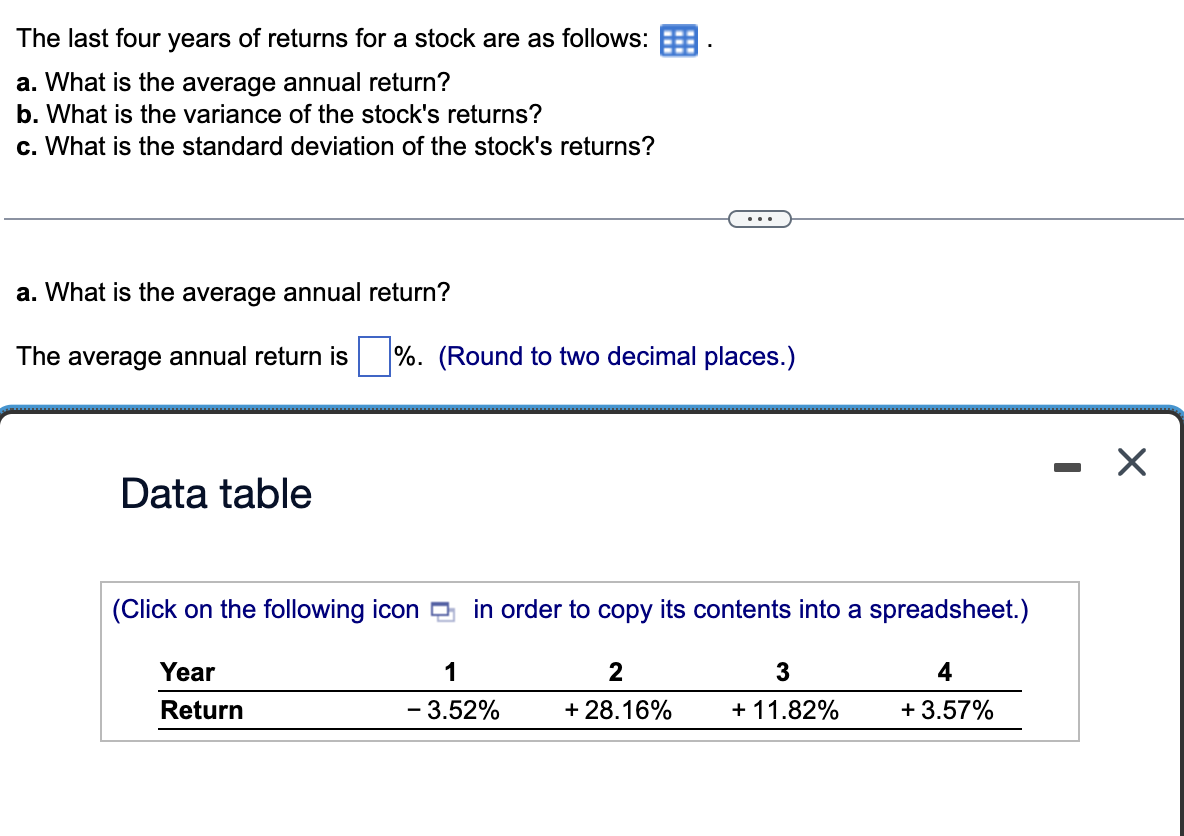Click the spreadsheet icon in the question statement
Image resolution: width=1184 pixels, height=836 pixels.
677,40
